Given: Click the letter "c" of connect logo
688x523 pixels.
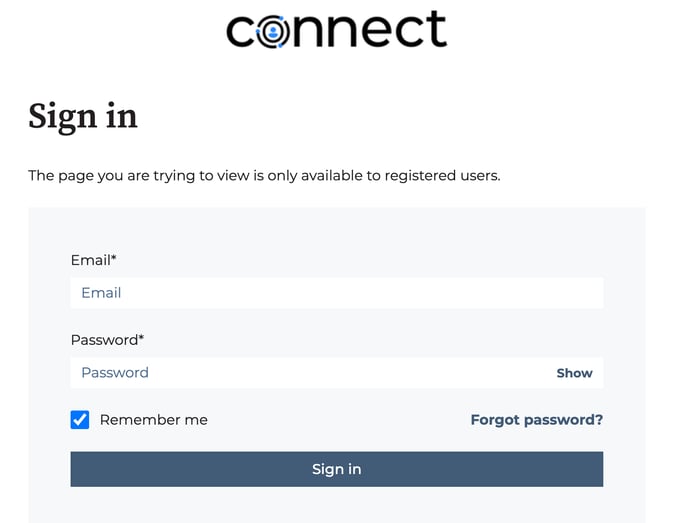Looking at the screenshot, I should pos(240,32).
